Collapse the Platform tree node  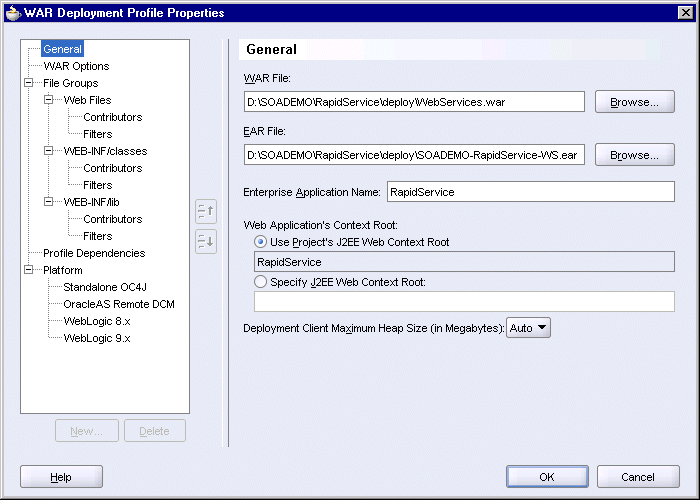click(x=29, y=270)
